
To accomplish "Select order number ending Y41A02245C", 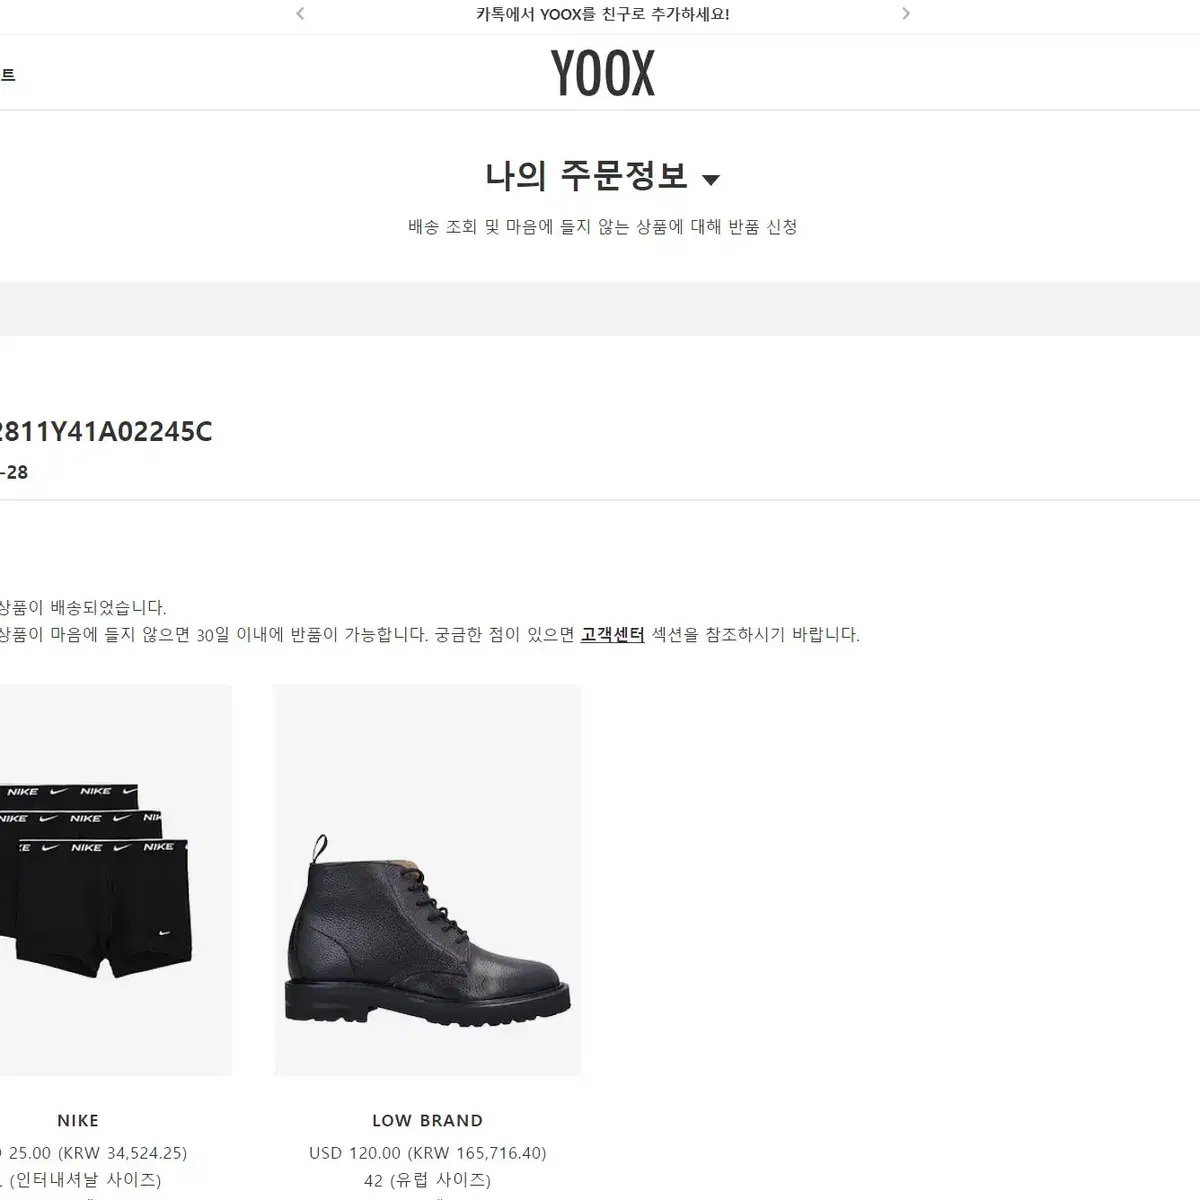I will click(105, 432).
